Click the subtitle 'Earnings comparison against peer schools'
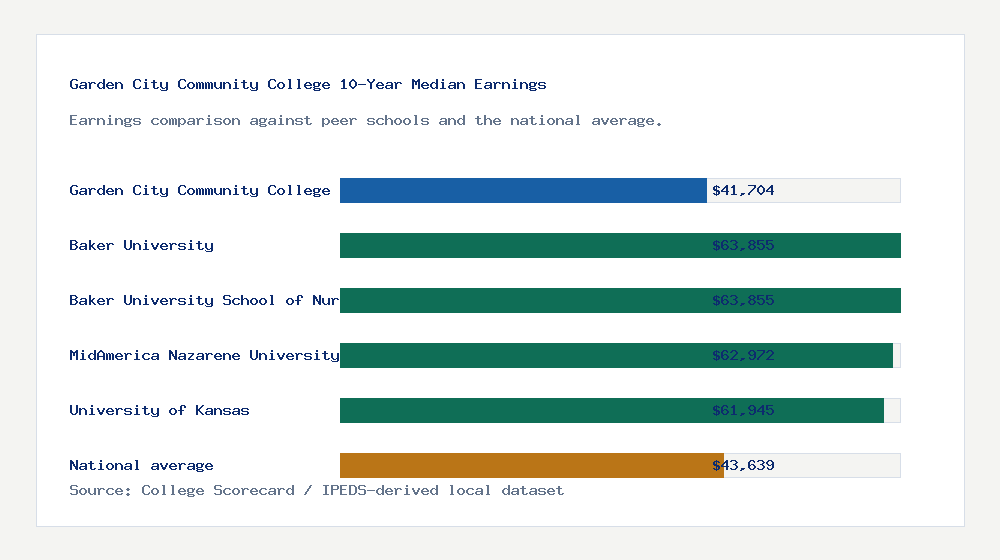1000x560 pixels. tap(249, 121)
